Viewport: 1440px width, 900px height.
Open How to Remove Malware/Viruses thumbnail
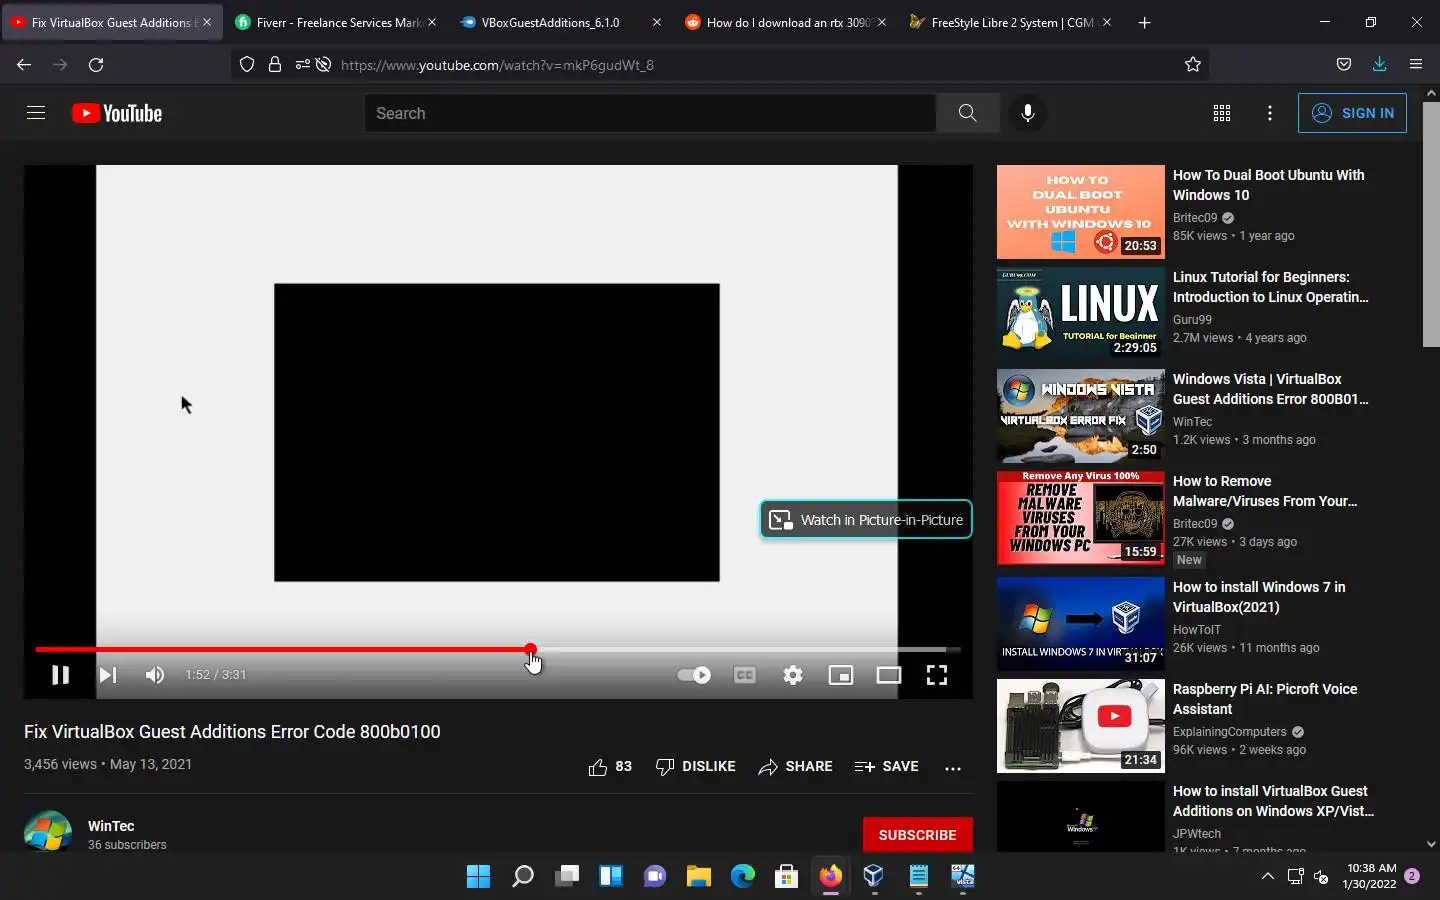tap(1081, 518)
